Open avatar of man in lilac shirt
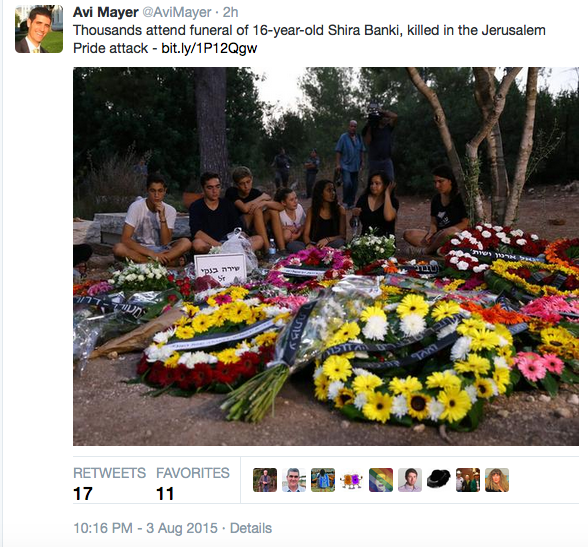The width and height of the screenshot is (588, 547). click(x=410, y=480)
